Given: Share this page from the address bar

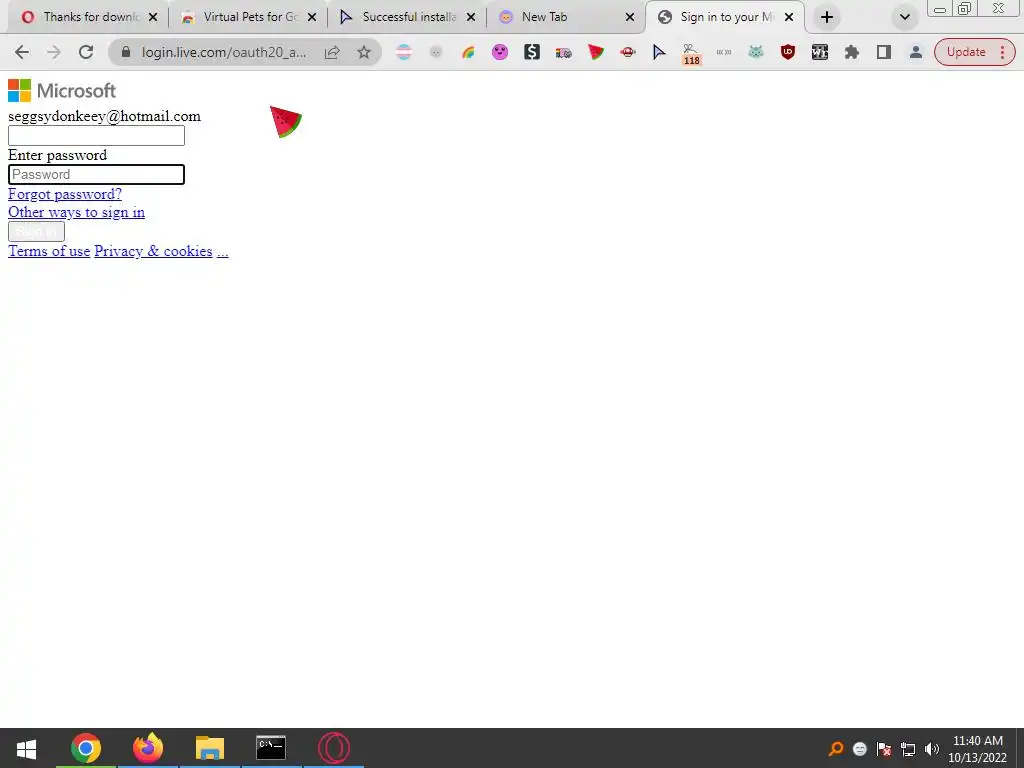Looking at the screenshot, I should pyautogui.click(x=332, y=52).
